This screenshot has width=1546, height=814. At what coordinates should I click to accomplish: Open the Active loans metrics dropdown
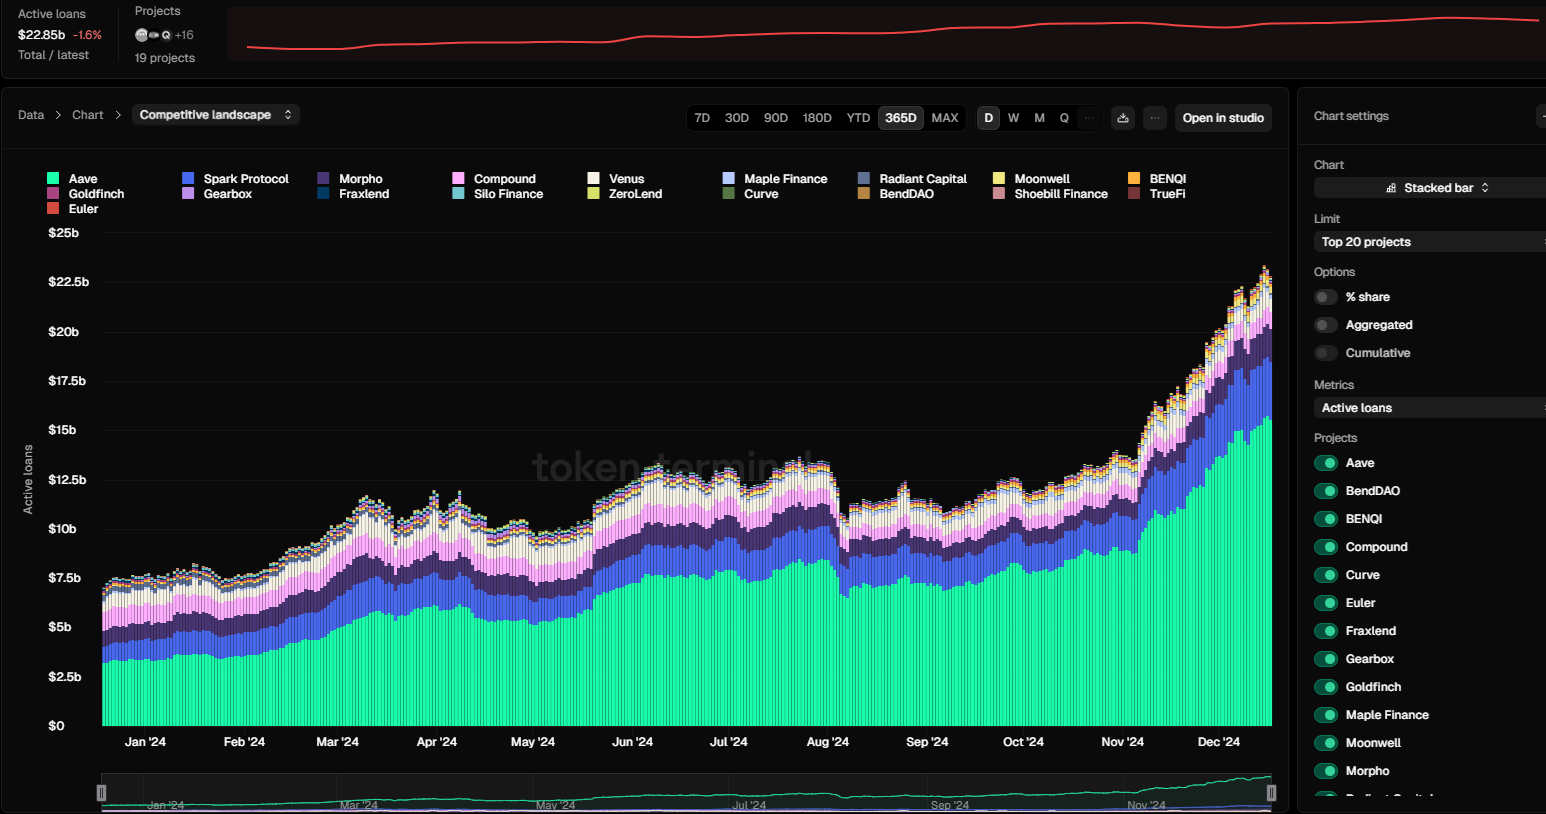coord(1428,408)
